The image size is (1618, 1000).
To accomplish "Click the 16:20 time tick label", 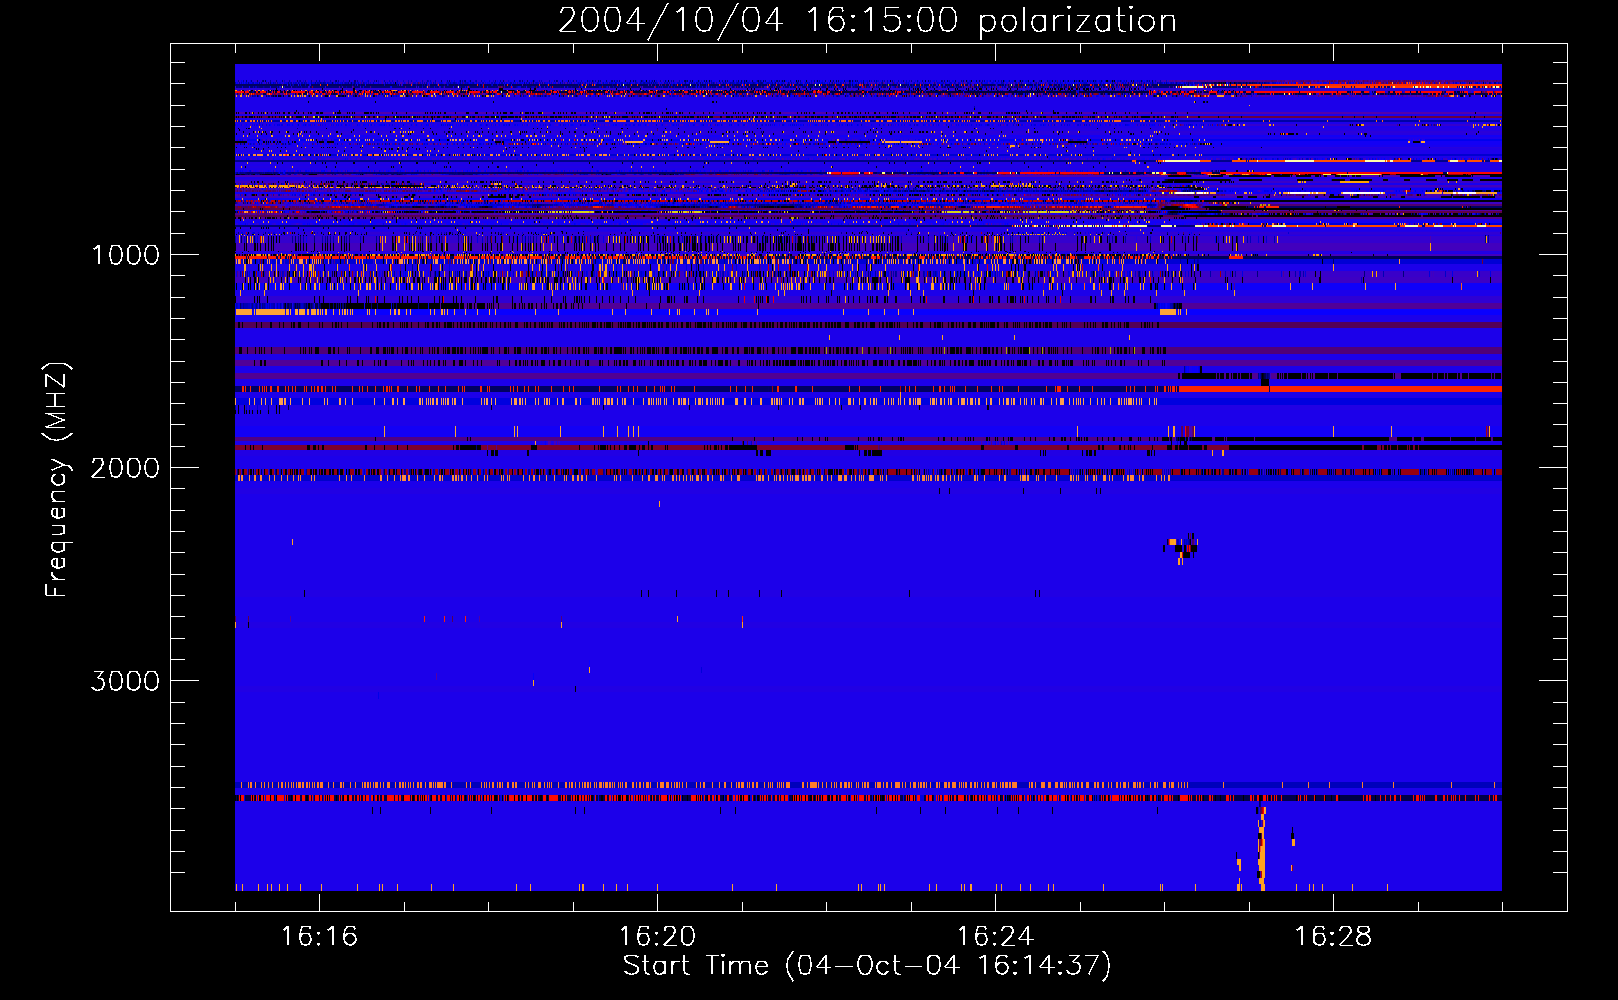I will pyautogui.click(x=657, y=937).
